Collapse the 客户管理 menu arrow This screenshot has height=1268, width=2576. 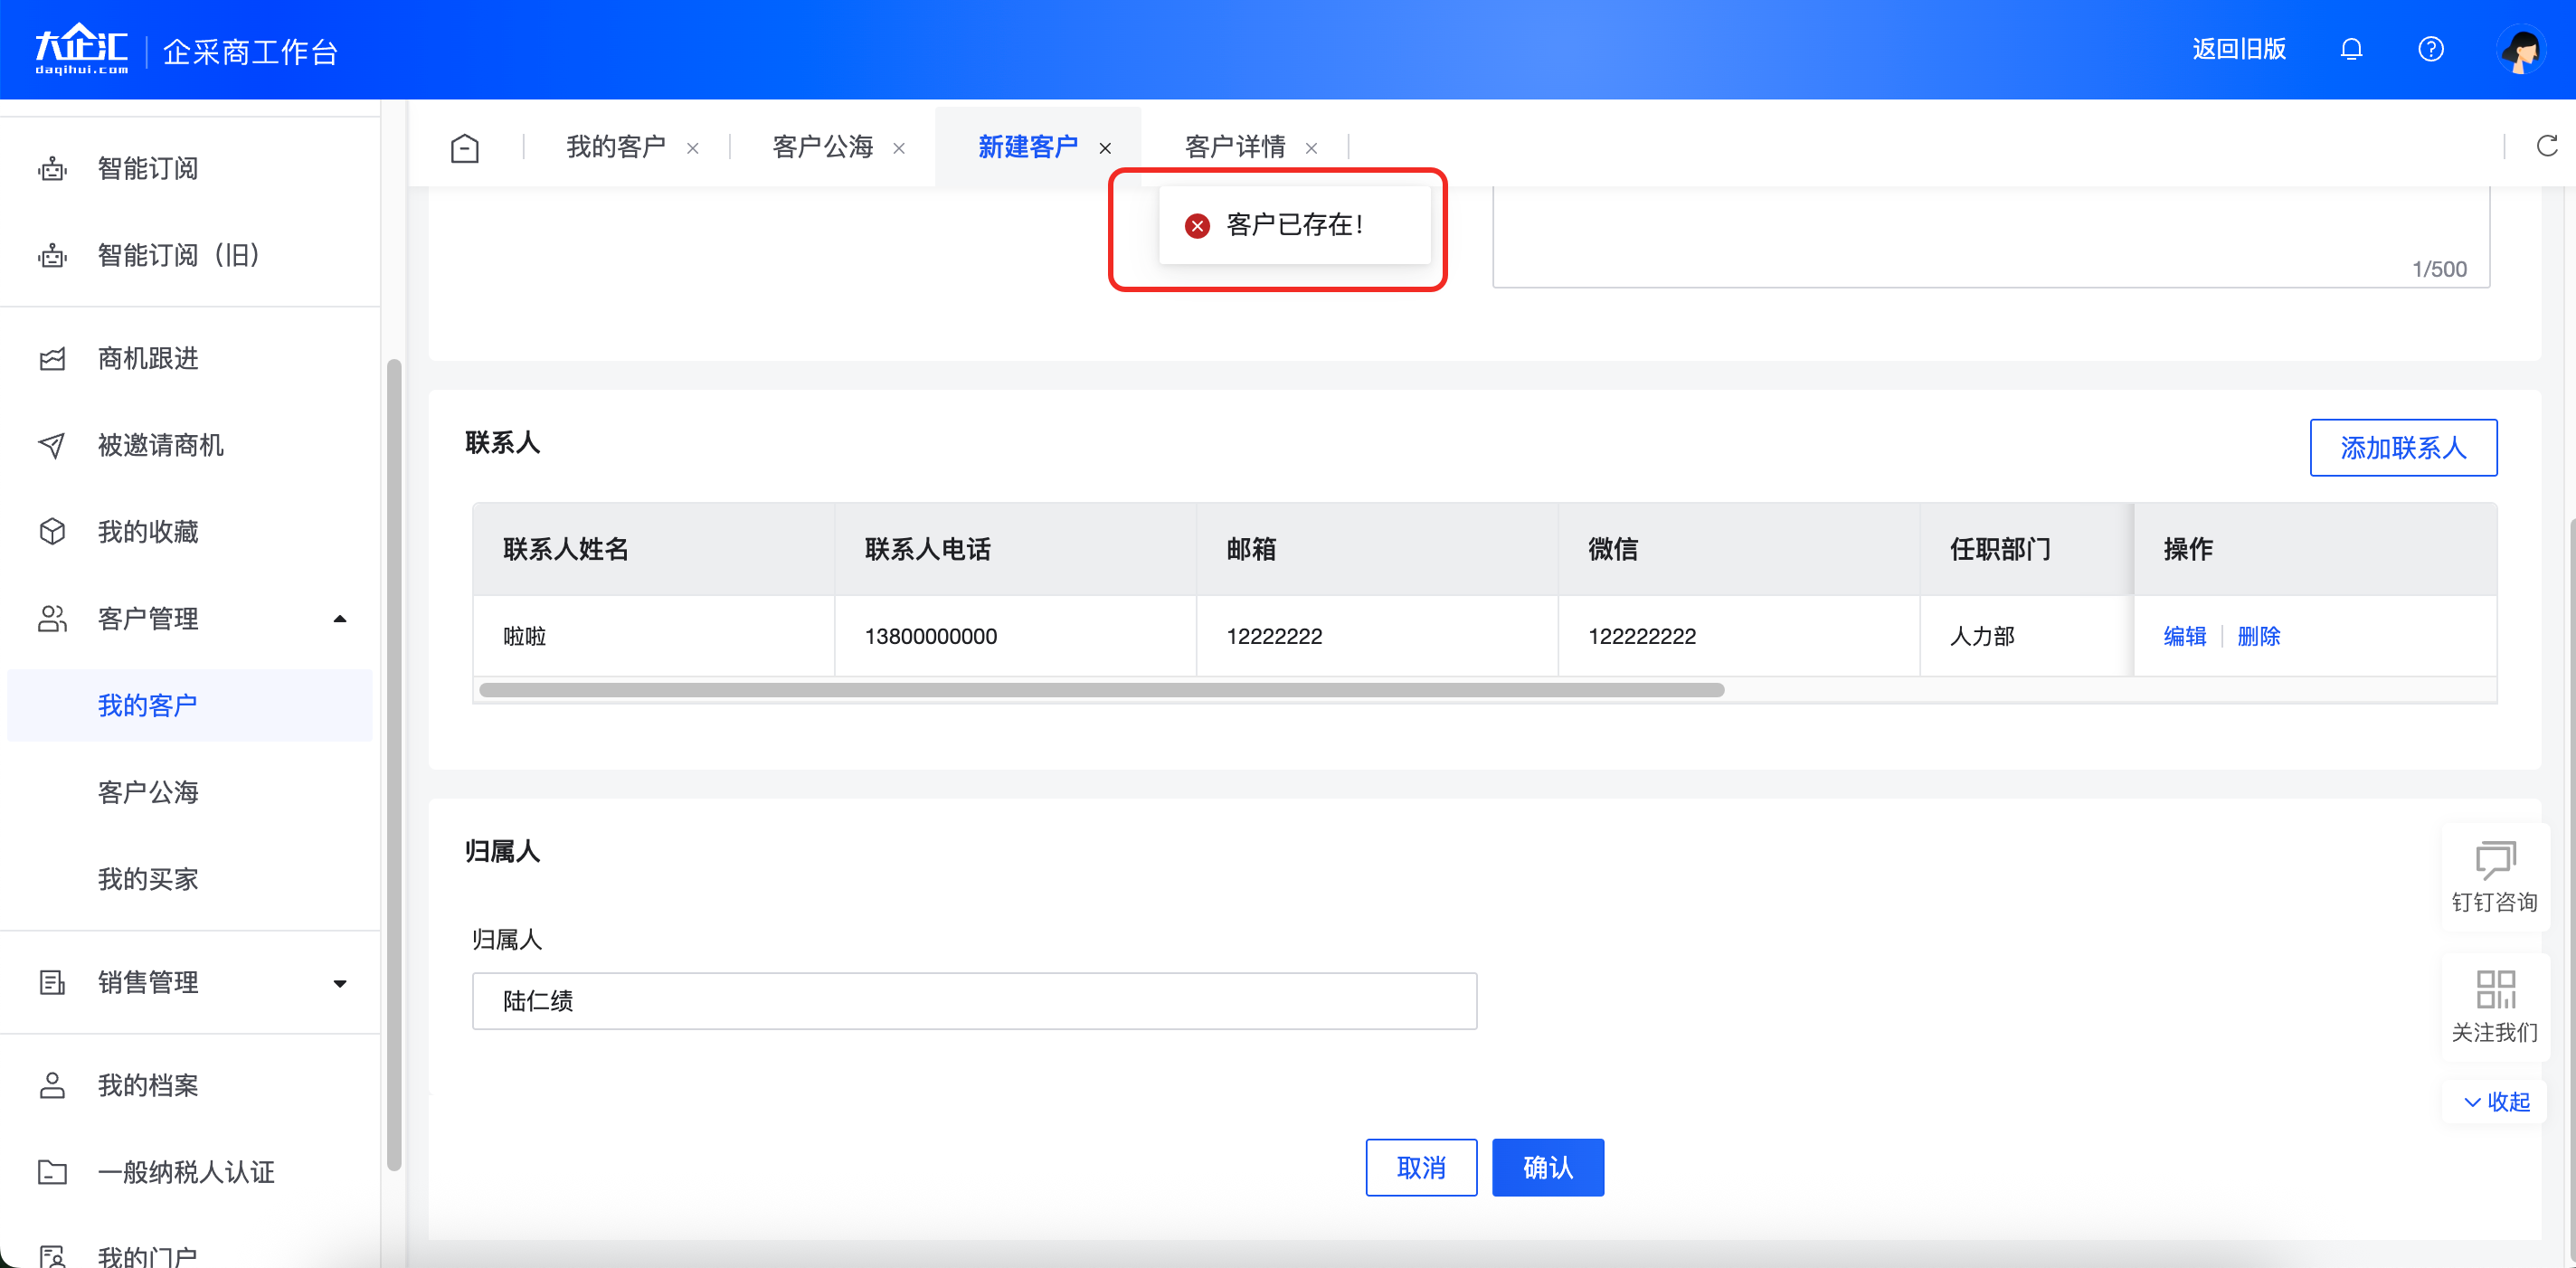(x=340, y=619)
